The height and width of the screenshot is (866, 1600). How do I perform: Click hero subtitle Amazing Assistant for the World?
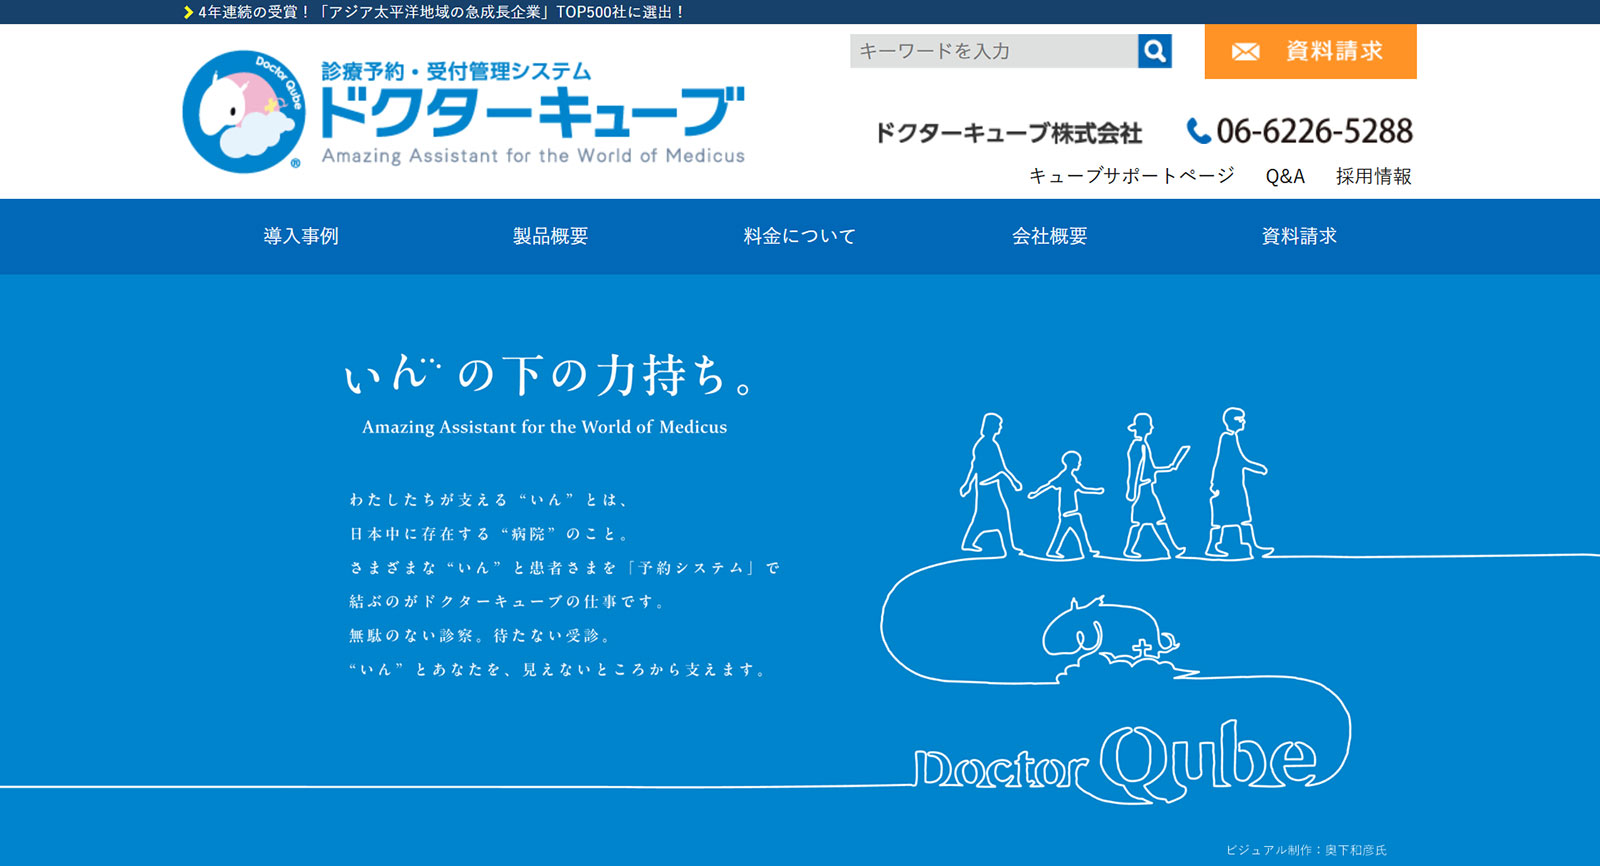pyautogui.click(x=544, y=427)
